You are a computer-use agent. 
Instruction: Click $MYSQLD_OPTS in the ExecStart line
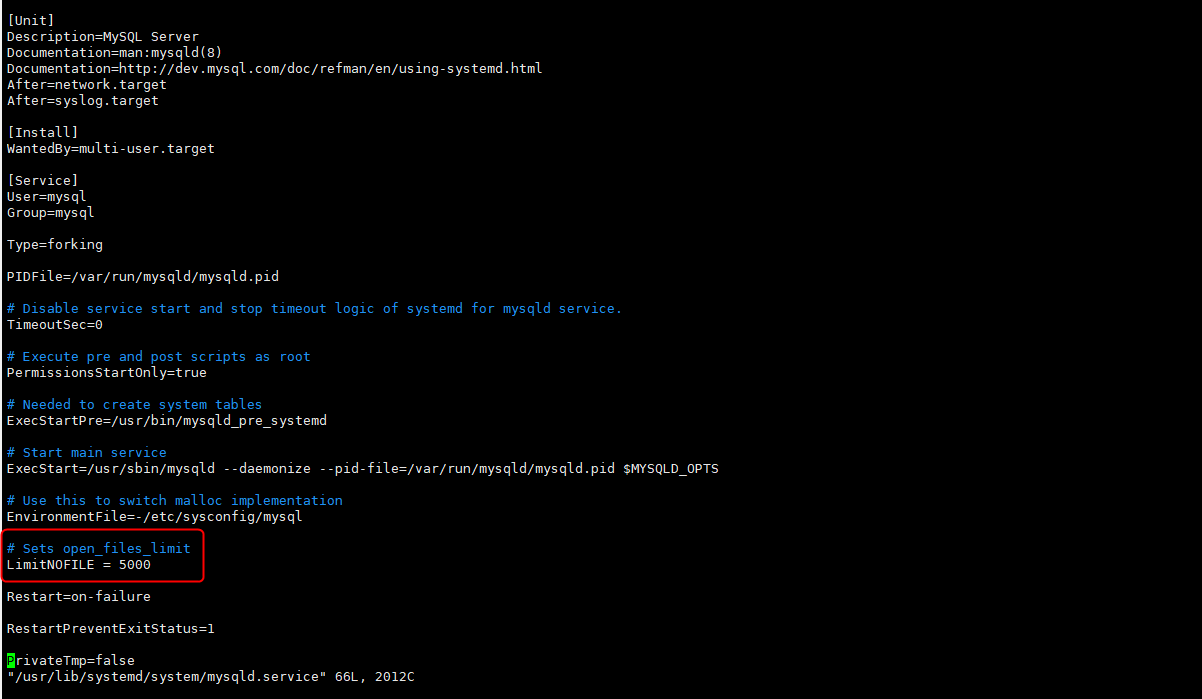[x=671, y=468]
